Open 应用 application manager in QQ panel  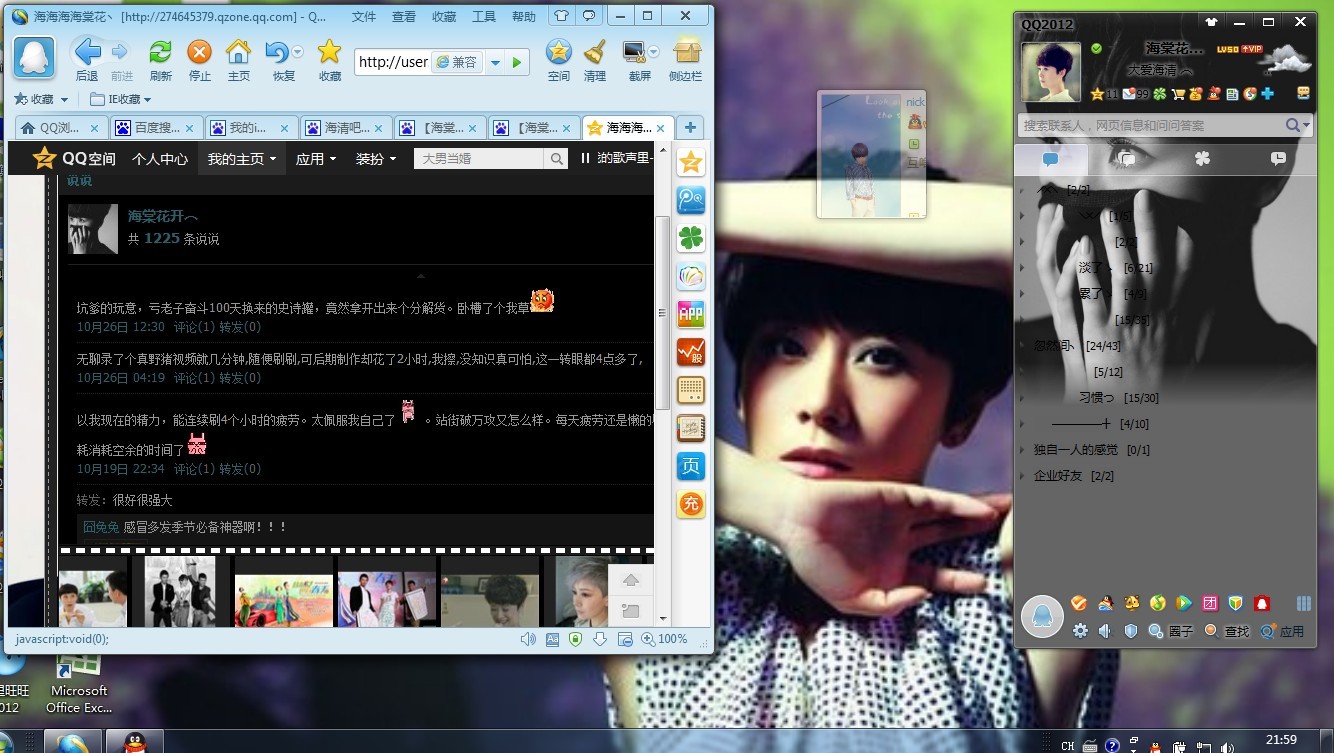[1282, 631]
